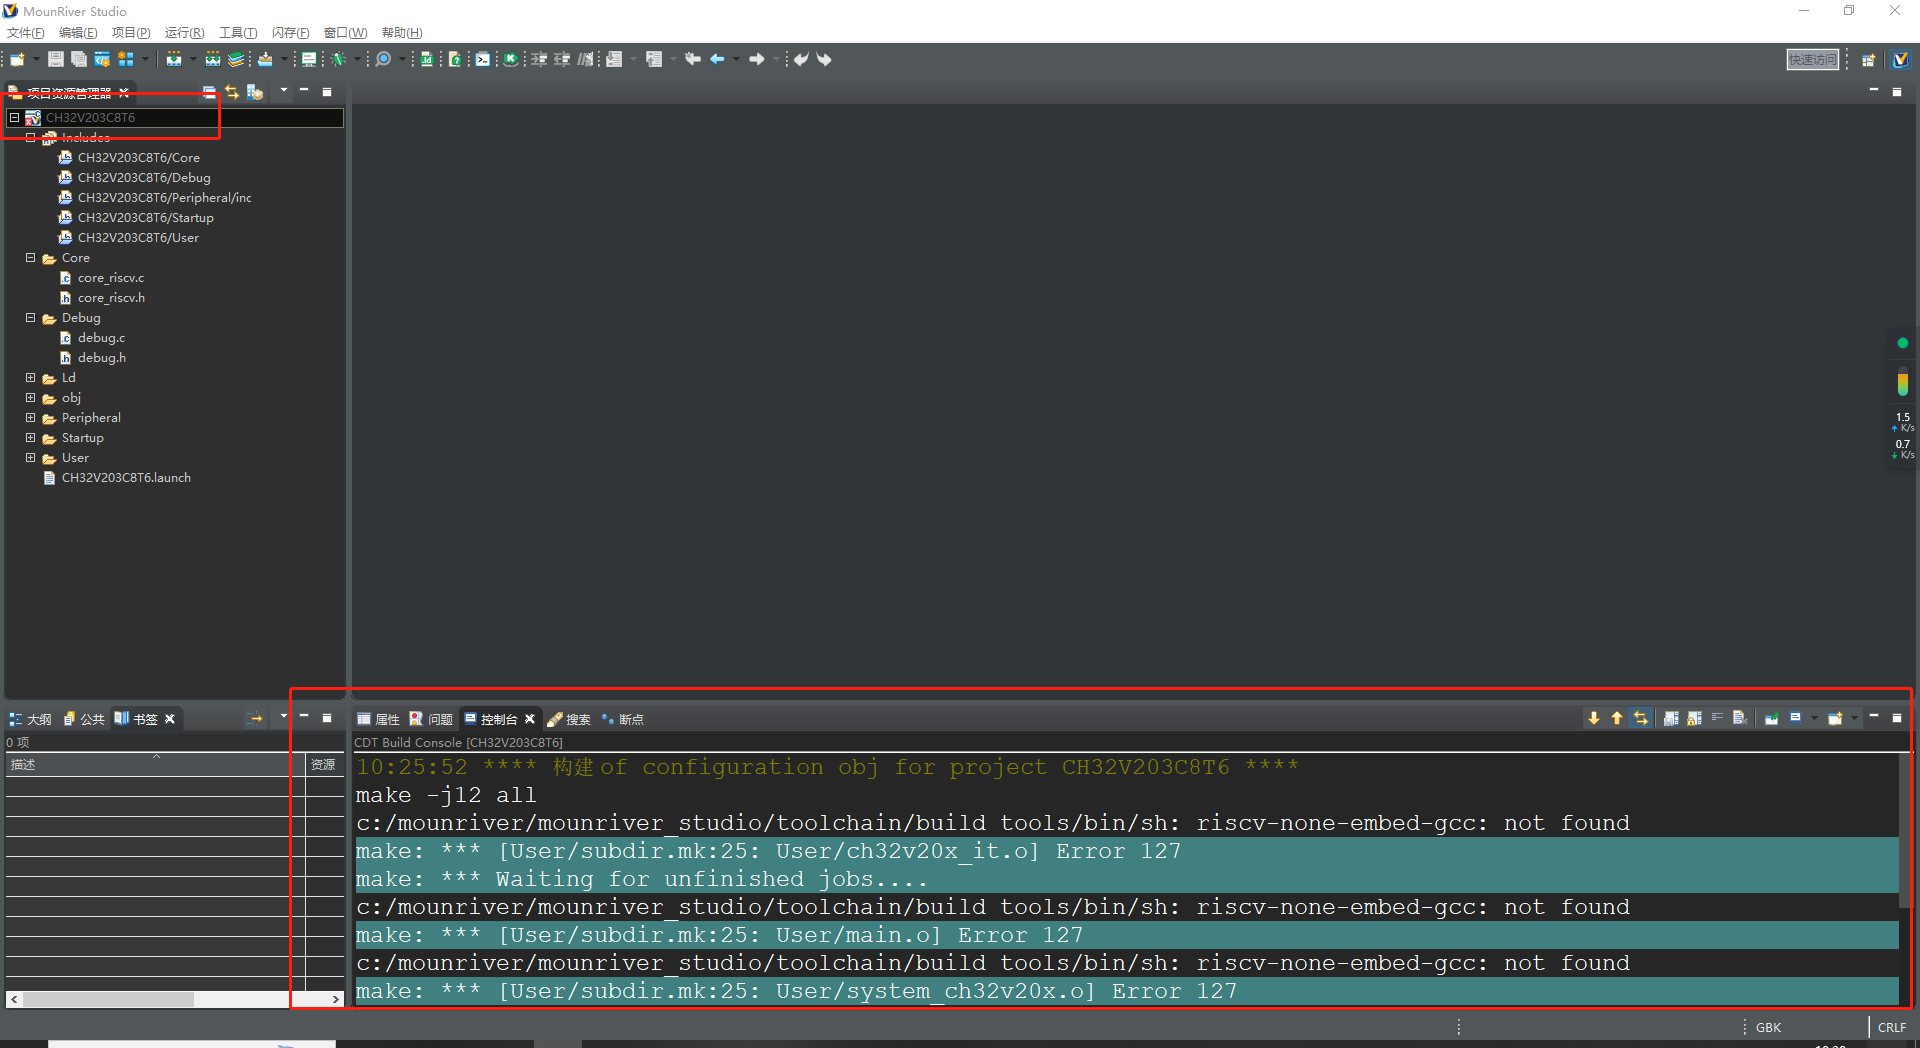Switch to the 大纲 tab

tap(31, 719)
